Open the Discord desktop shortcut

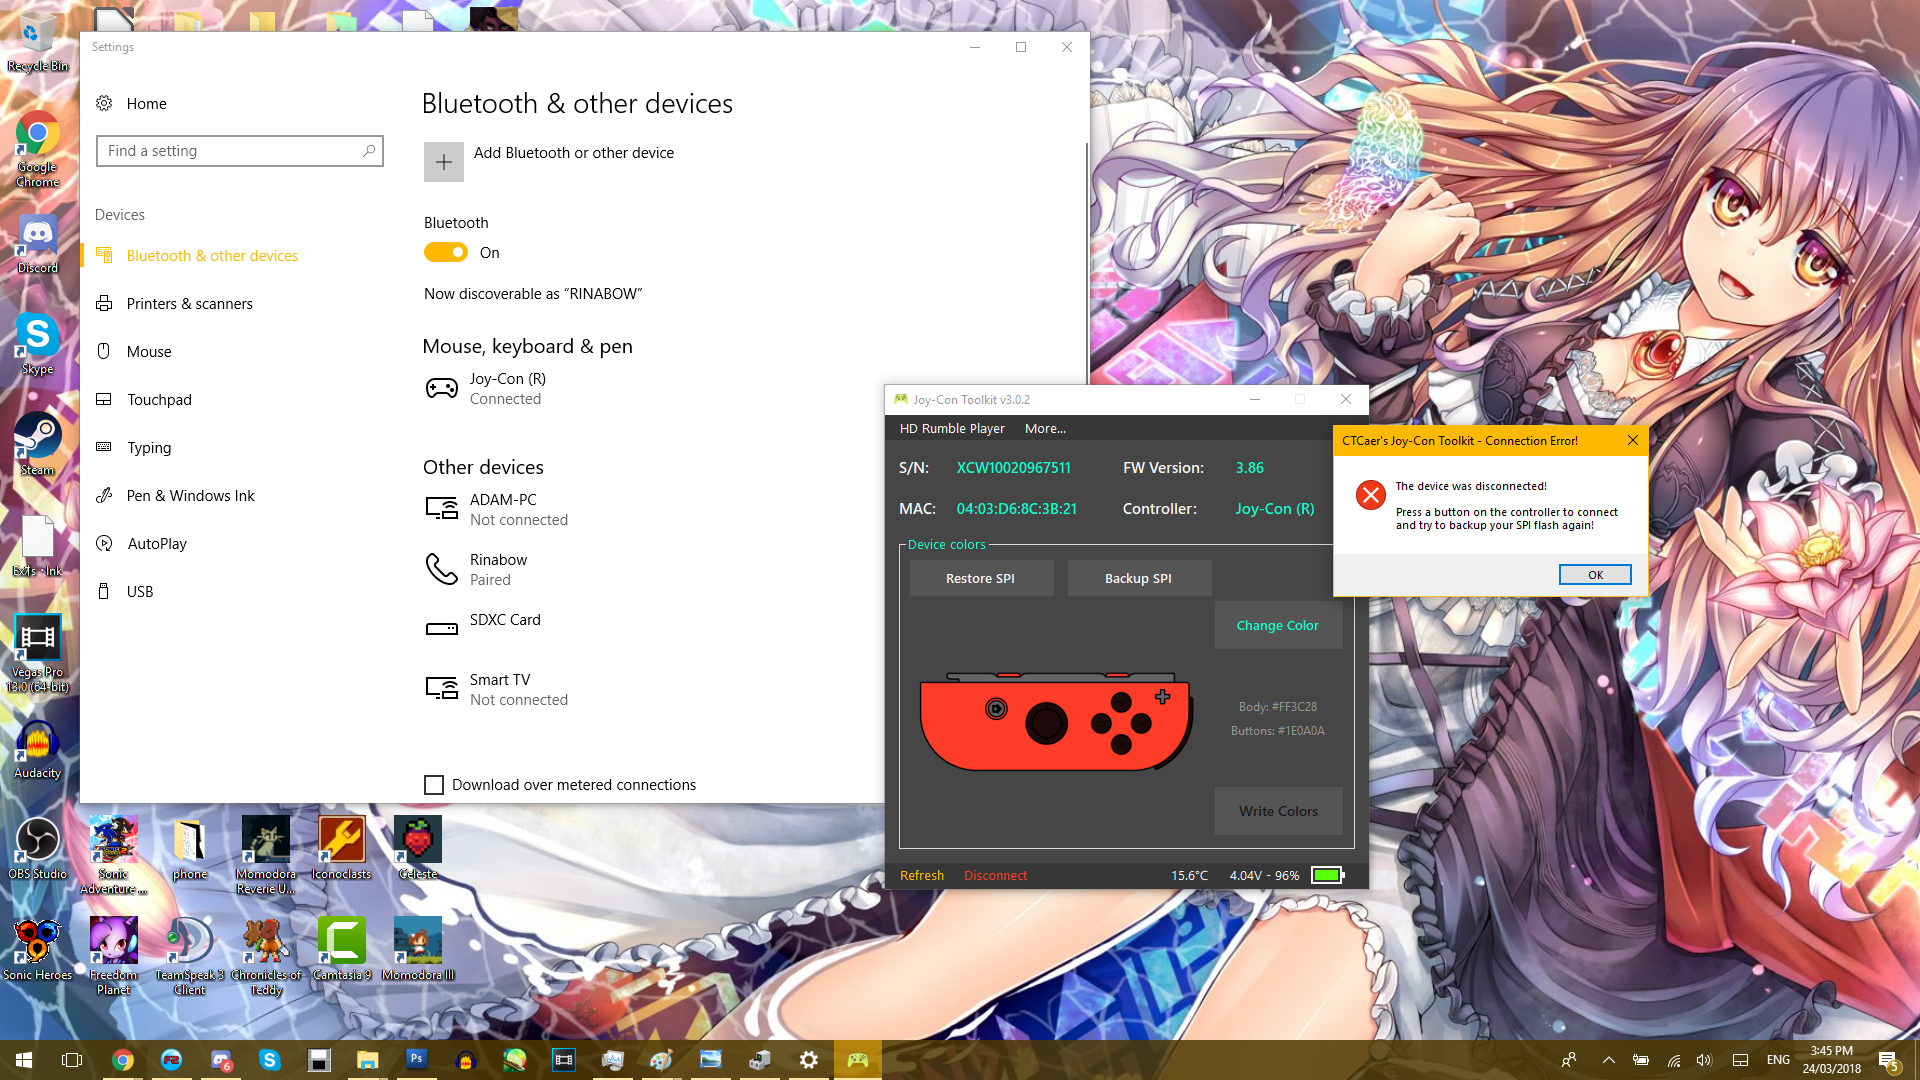point(38,244)
